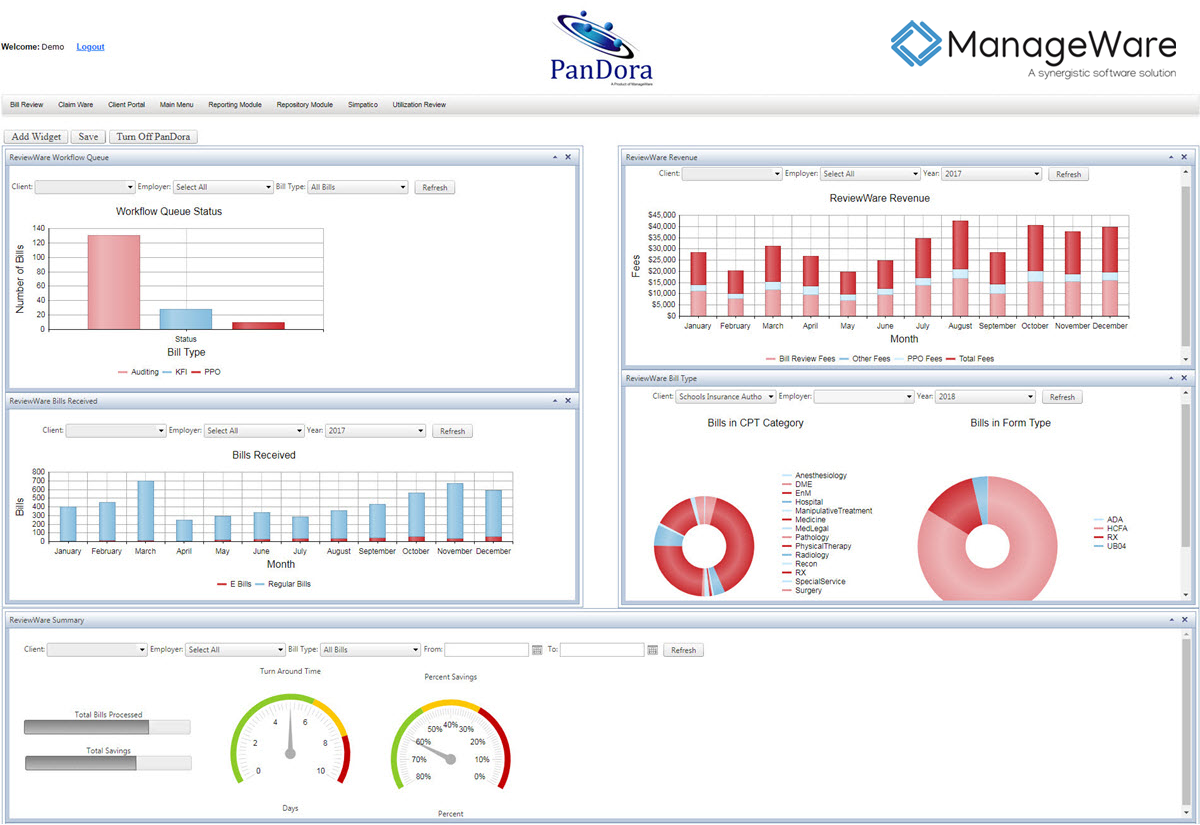Close the ReviewWare Workflow Queue widget

pos(568,157)
